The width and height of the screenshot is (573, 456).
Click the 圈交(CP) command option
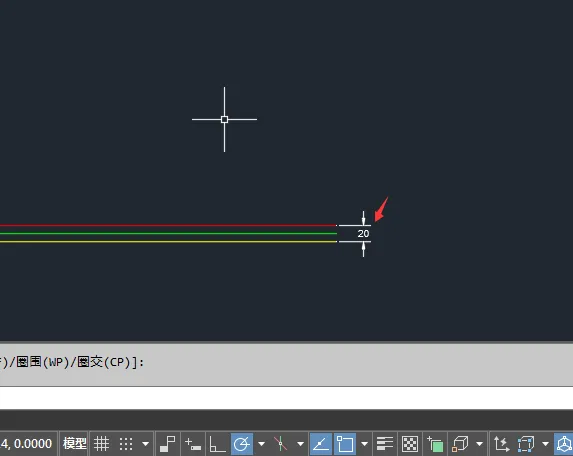(x=105, y=362)
